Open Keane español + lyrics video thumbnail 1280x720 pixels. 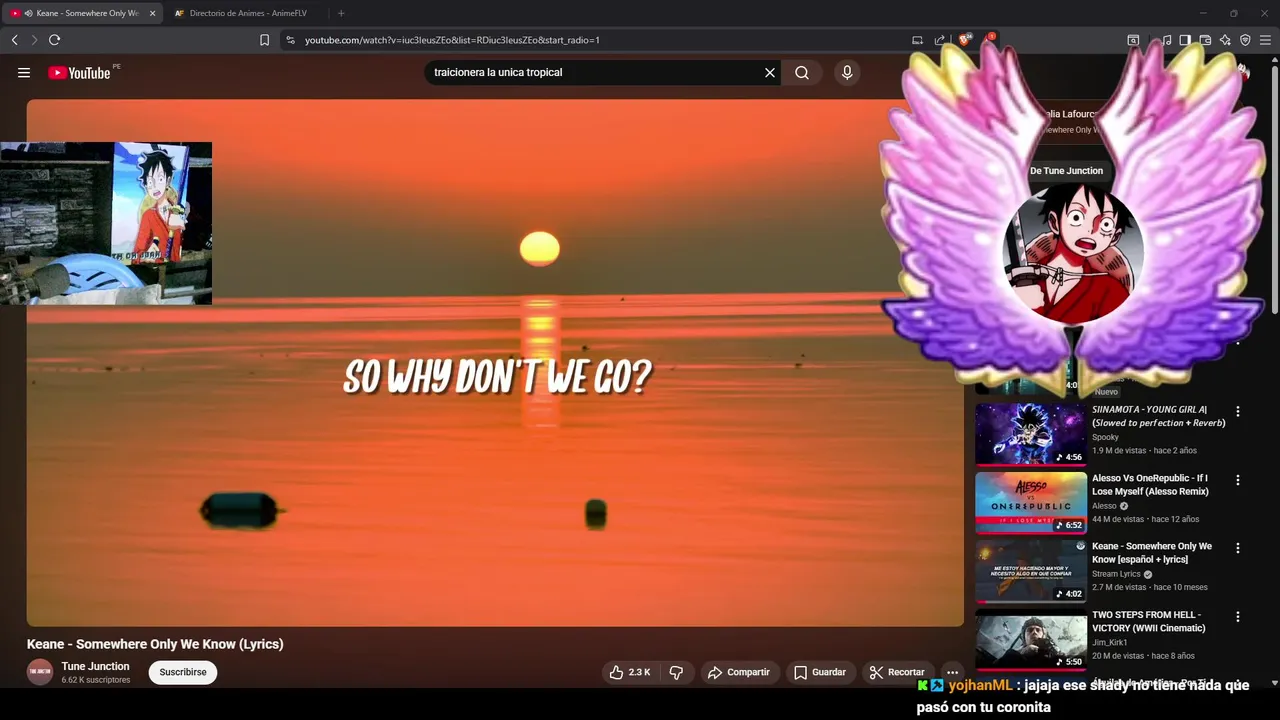[x=1030, y=571]
